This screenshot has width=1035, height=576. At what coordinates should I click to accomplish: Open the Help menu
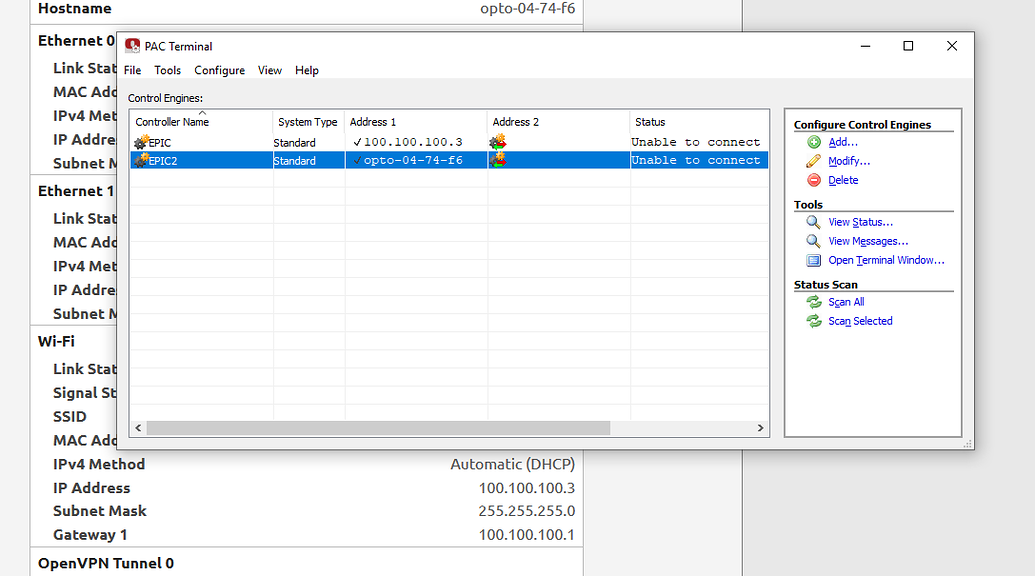tap(306, 70)
